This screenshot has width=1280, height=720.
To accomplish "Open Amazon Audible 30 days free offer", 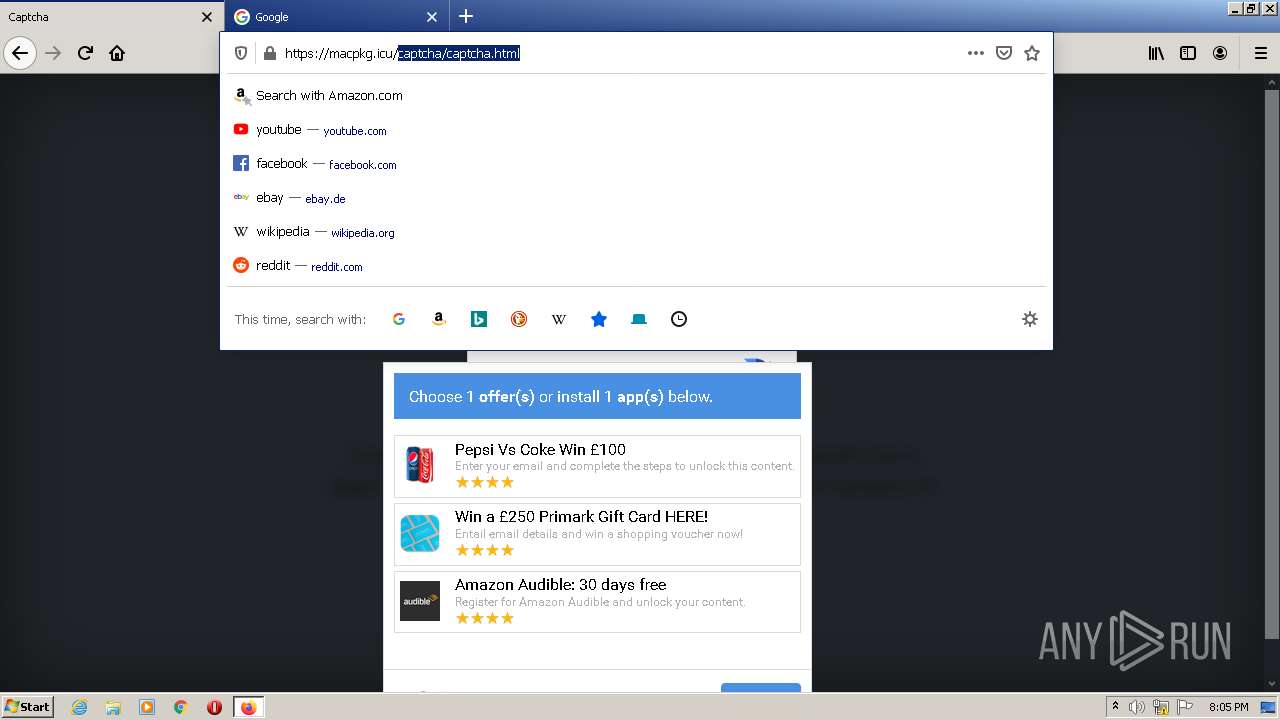I will click(x=597, y=602).
